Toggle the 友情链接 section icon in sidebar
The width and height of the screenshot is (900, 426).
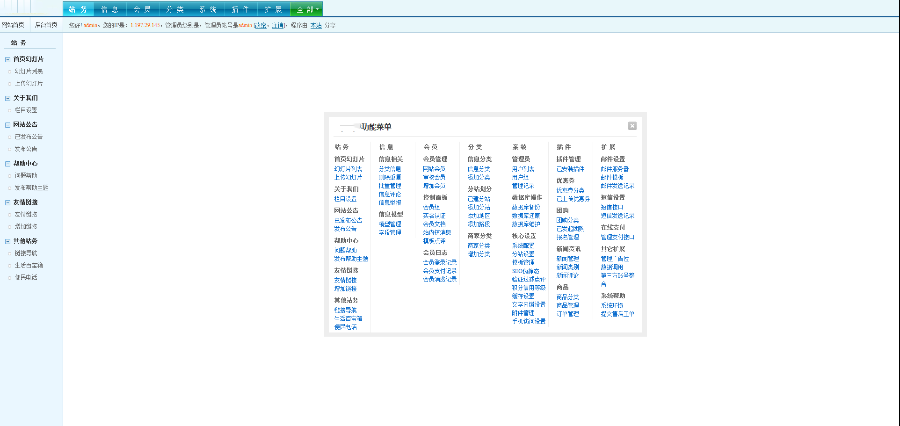(x=7, y=203)
